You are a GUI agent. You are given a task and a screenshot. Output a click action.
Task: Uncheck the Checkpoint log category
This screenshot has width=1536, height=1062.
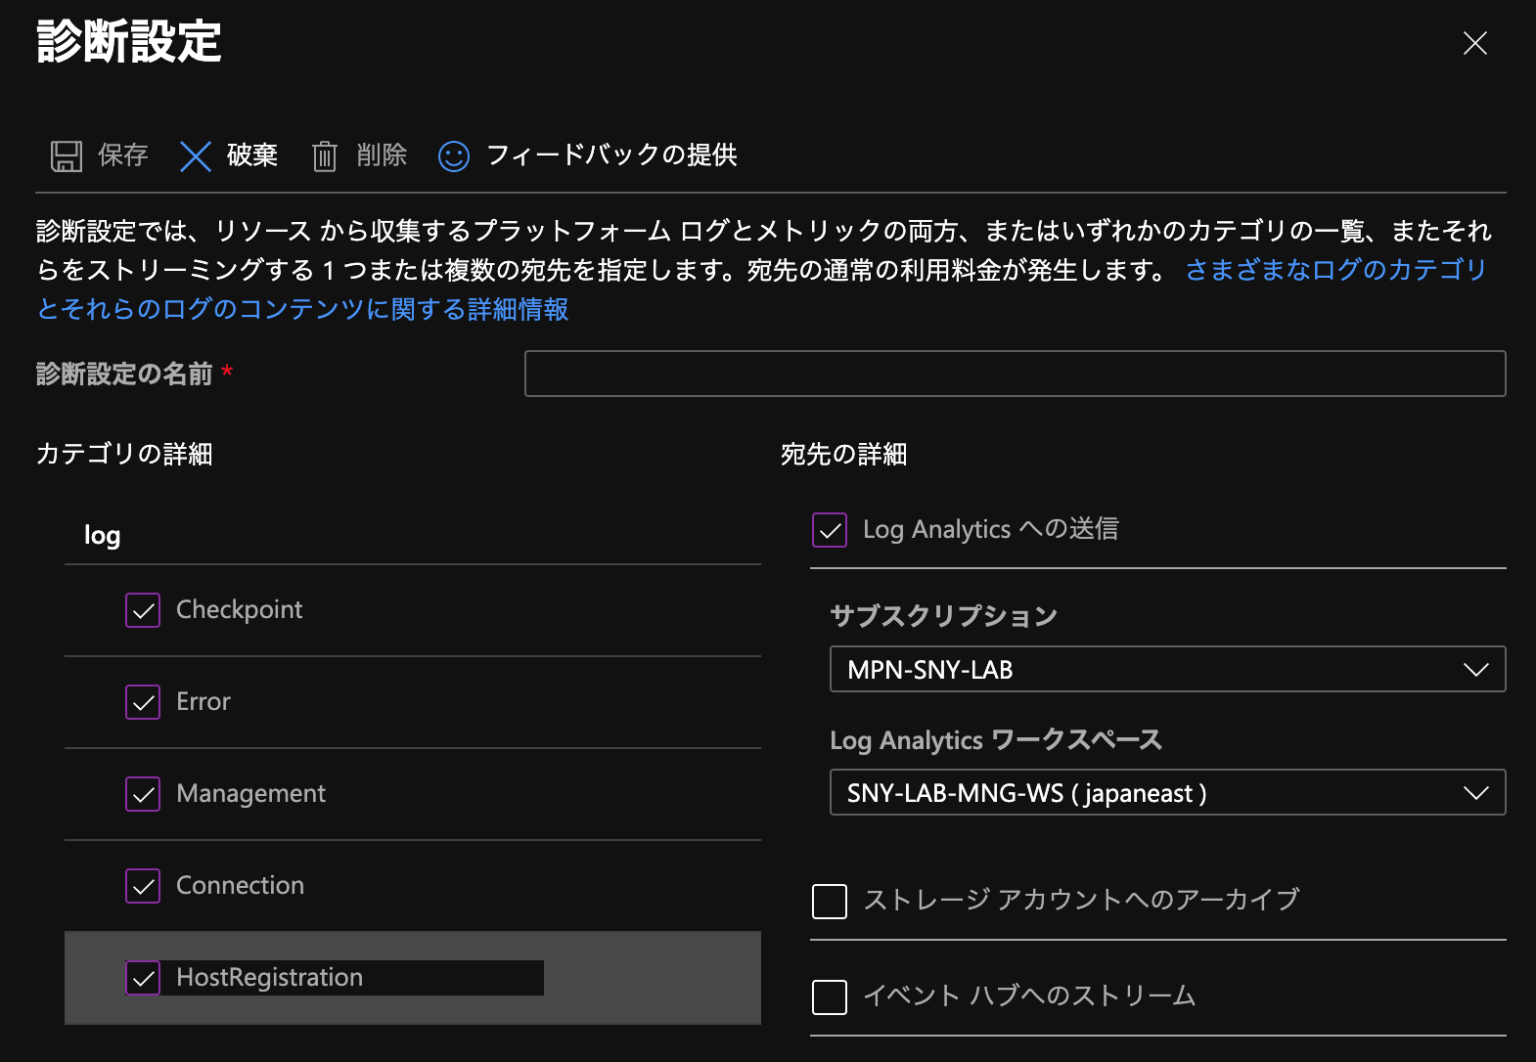(142, 609)
